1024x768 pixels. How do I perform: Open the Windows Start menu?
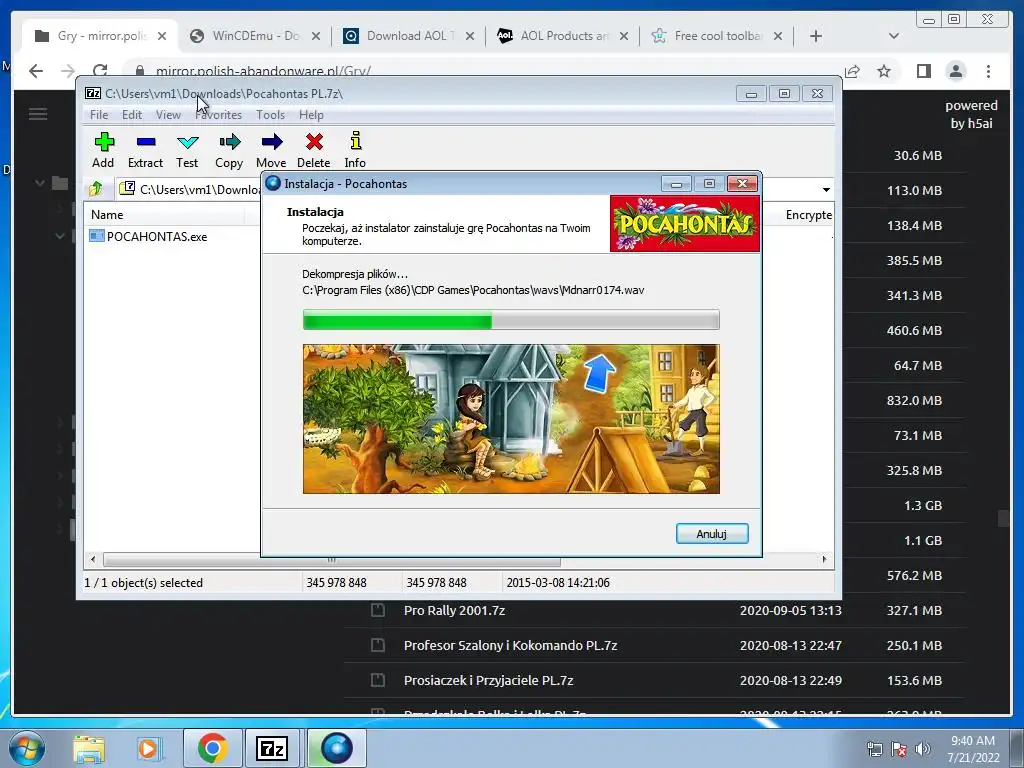click(27, 748)
